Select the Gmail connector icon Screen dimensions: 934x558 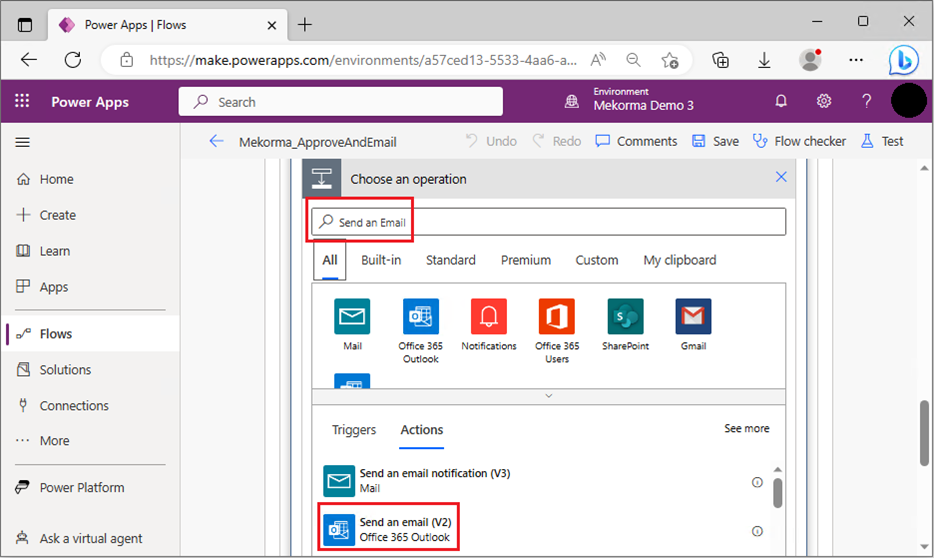tap(693, 316)
